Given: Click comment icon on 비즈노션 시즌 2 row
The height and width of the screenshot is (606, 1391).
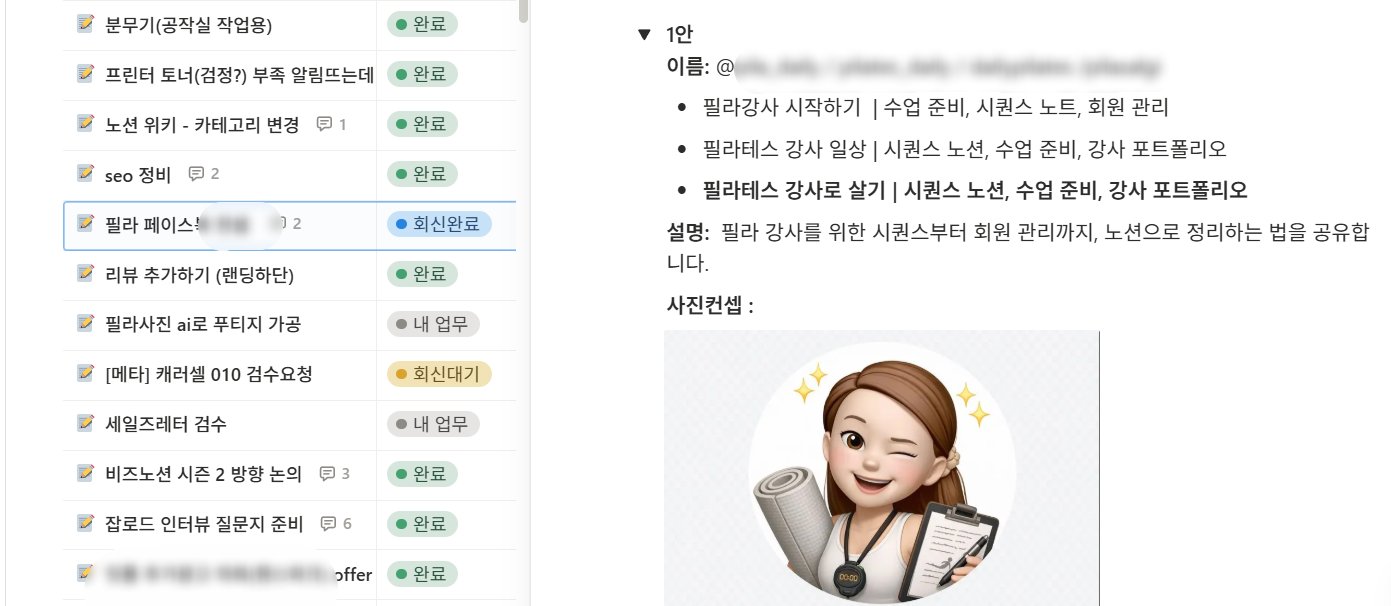Looking at the screenshot, I should 326,474.
